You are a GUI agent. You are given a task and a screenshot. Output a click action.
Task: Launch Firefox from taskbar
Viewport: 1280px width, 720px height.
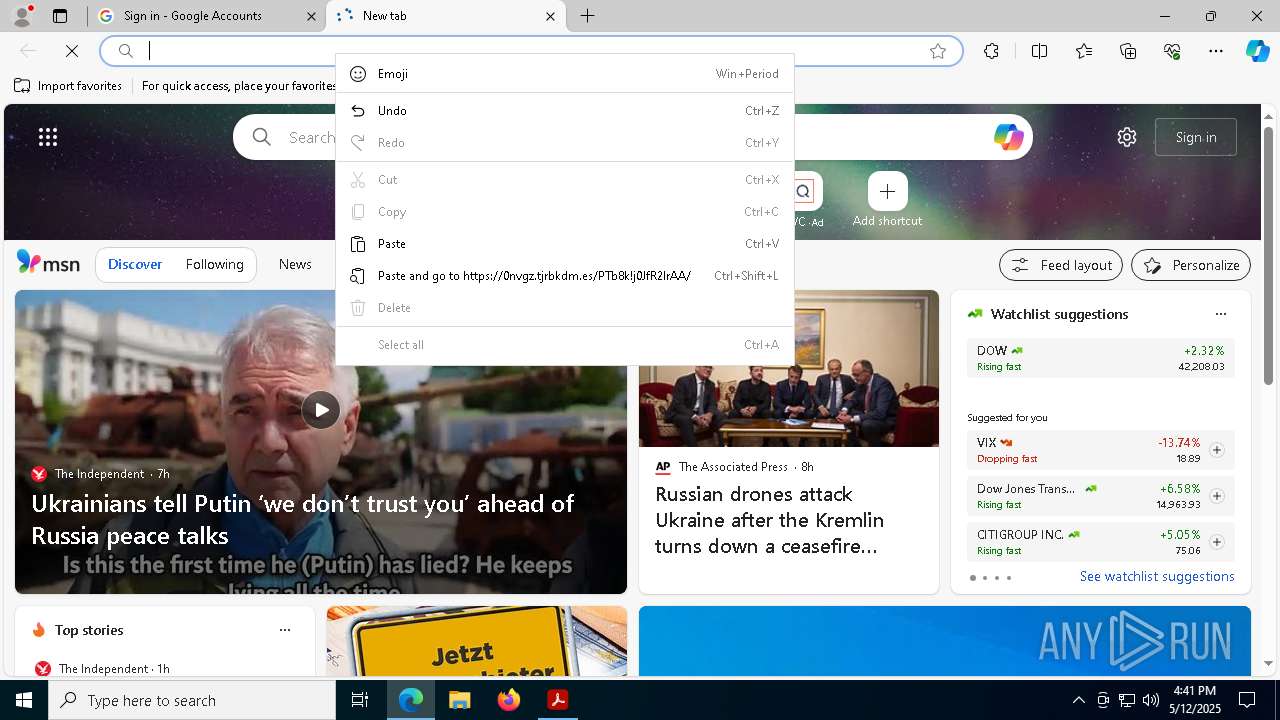pyautogui.click(x=509, y=700)
